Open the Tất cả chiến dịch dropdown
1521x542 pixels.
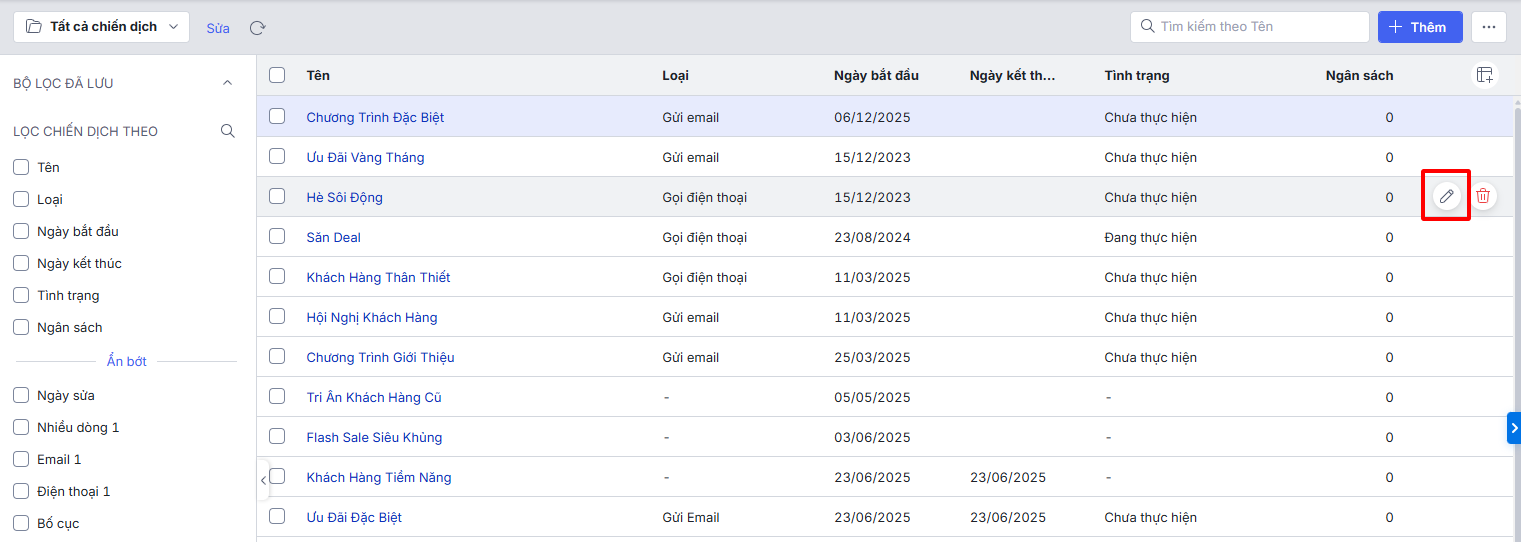(102, 27)
